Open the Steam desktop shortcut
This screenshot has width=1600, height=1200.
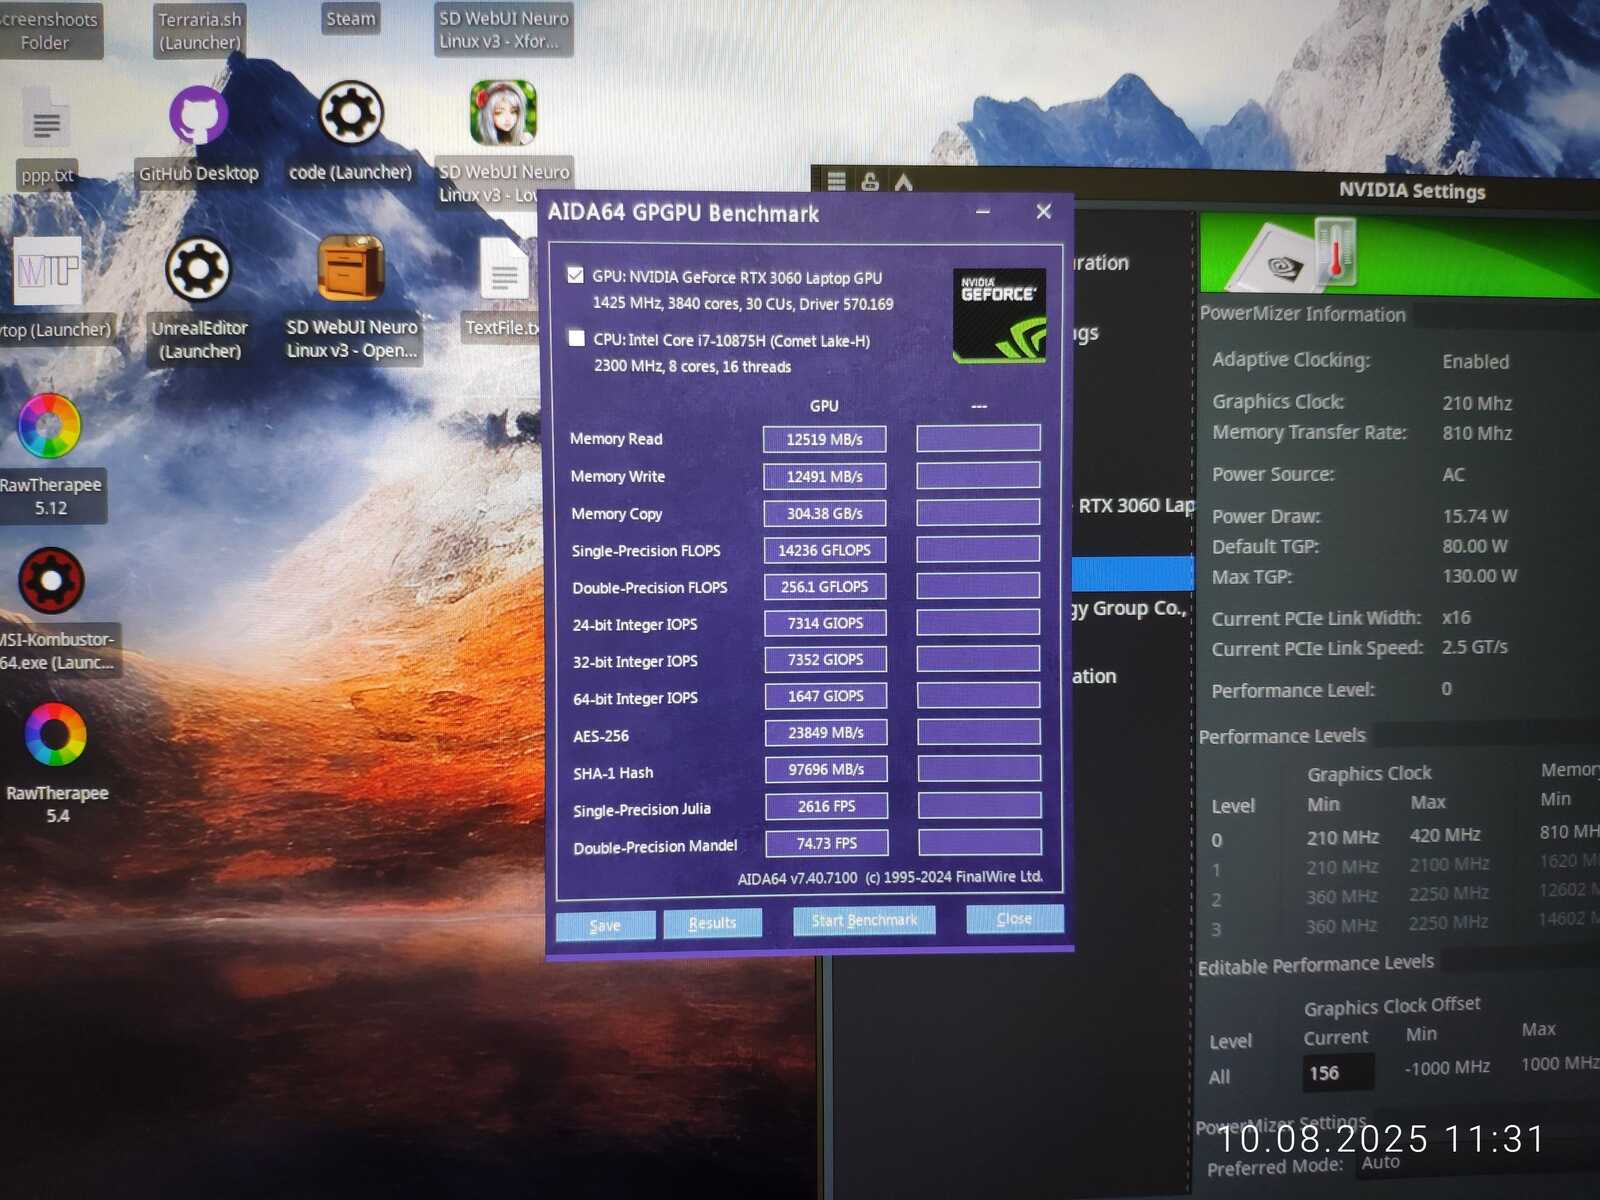point(351,19)
